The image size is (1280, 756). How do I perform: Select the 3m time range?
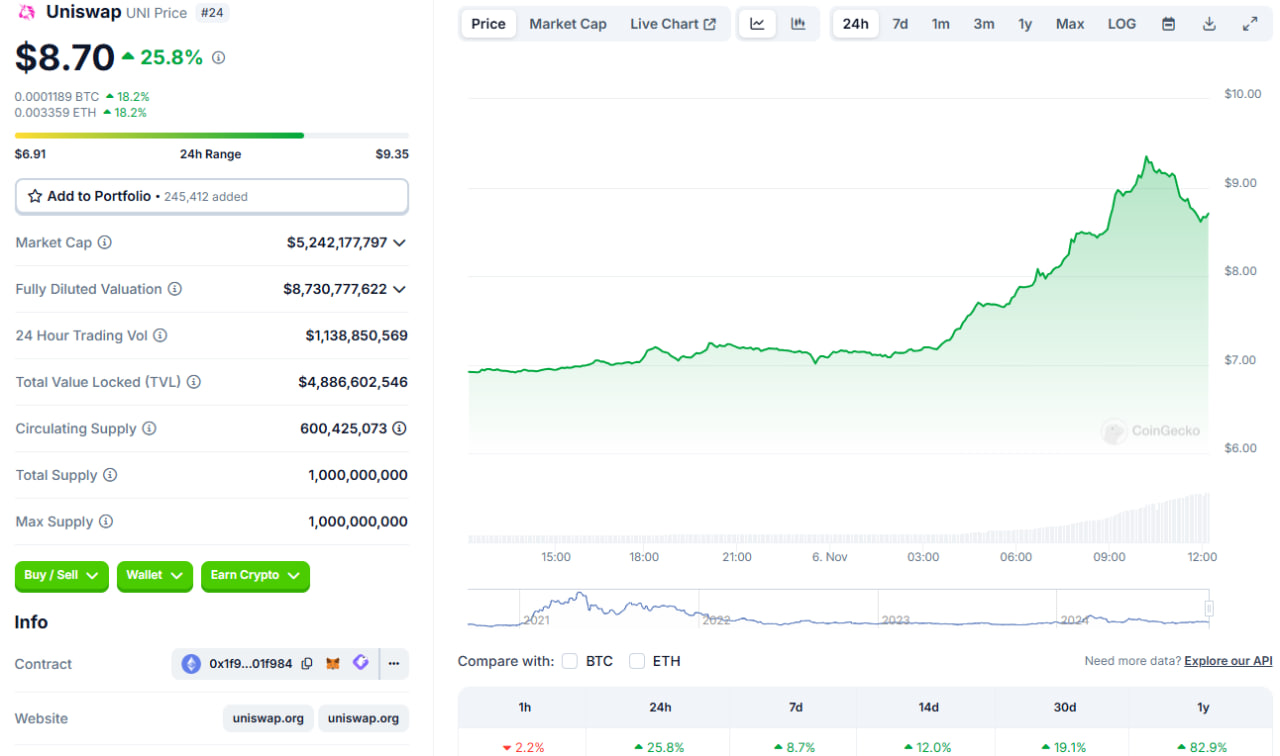click(984, 24)
